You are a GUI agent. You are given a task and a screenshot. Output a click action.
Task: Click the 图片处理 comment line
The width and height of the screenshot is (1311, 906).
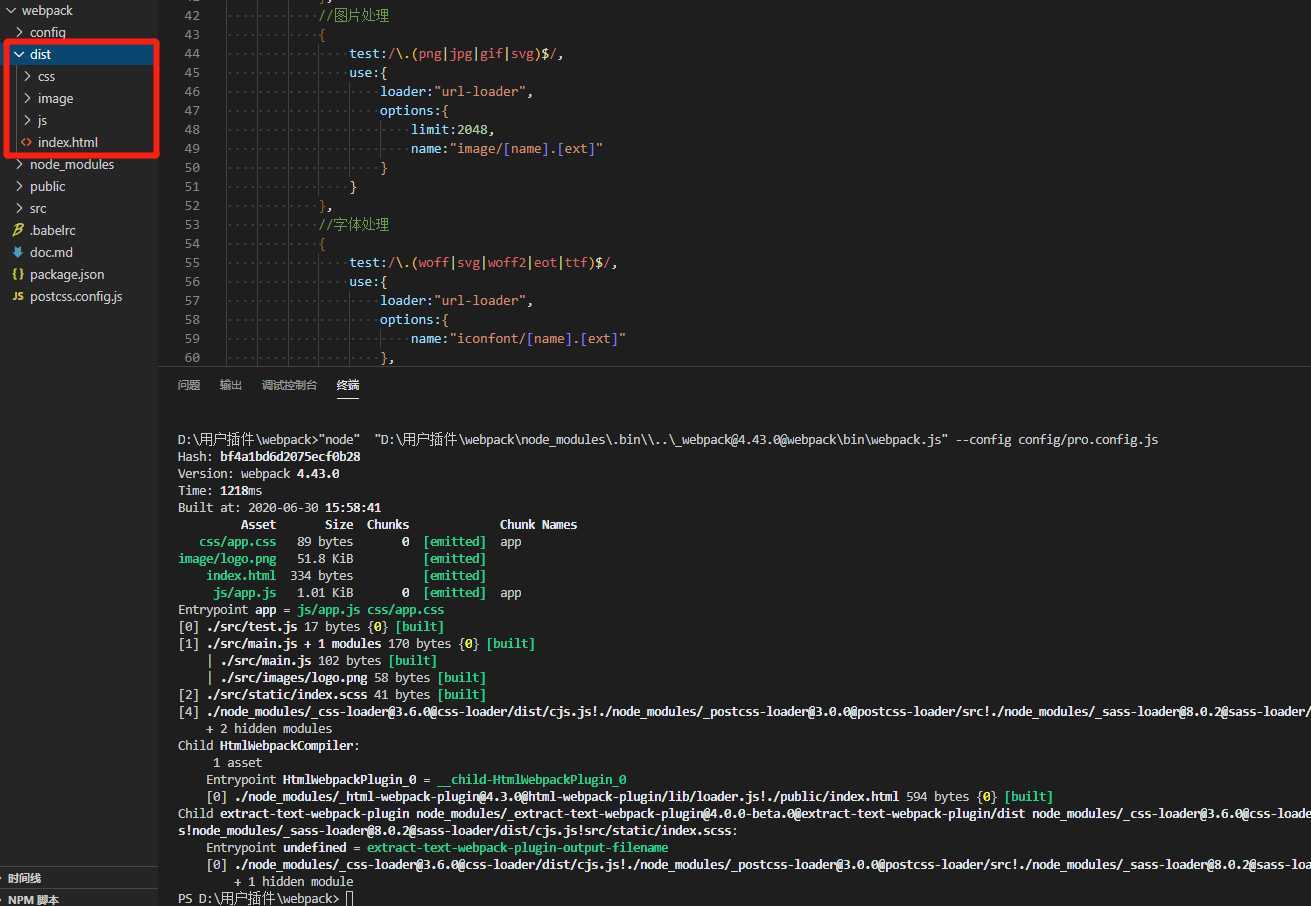(354, 16)
